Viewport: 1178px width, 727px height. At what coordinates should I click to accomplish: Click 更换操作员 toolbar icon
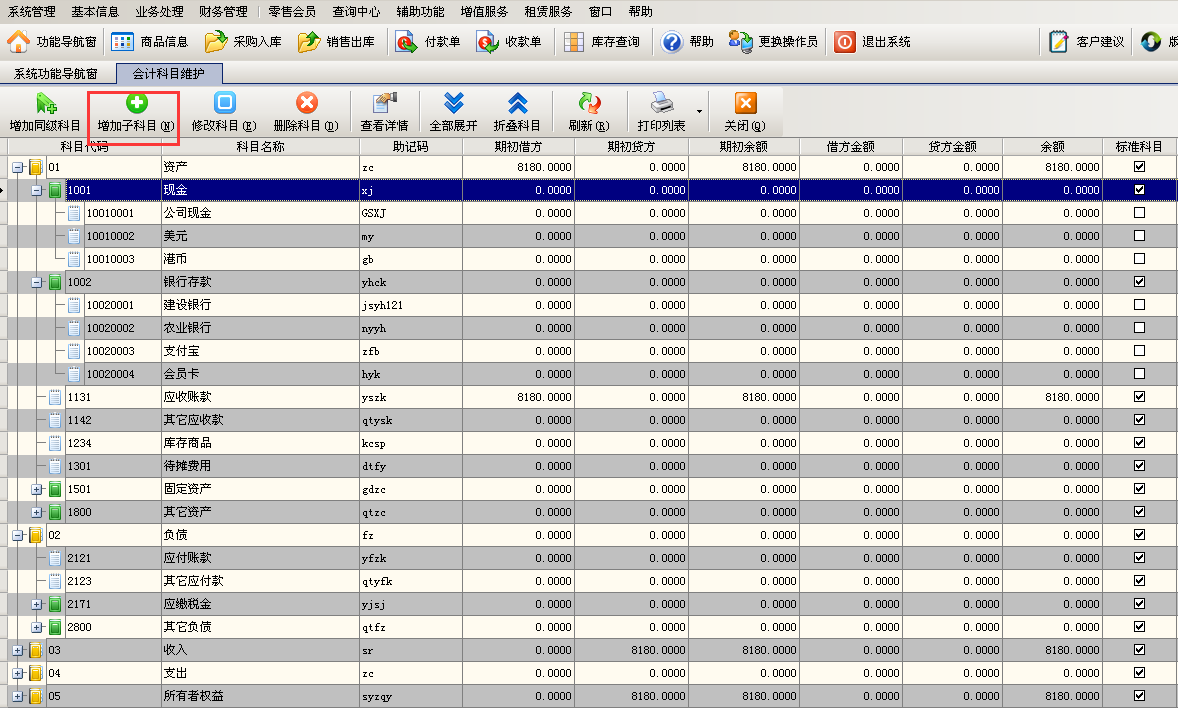[x=740, y=41]
